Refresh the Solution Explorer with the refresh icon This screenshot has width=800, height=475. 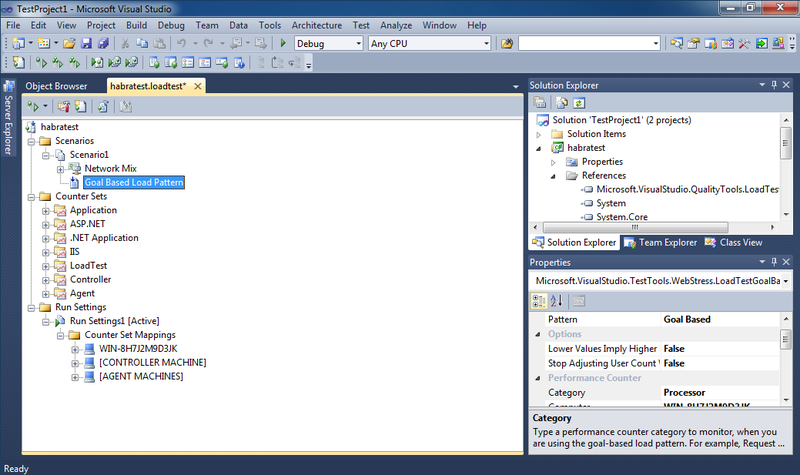coord(579,103)
